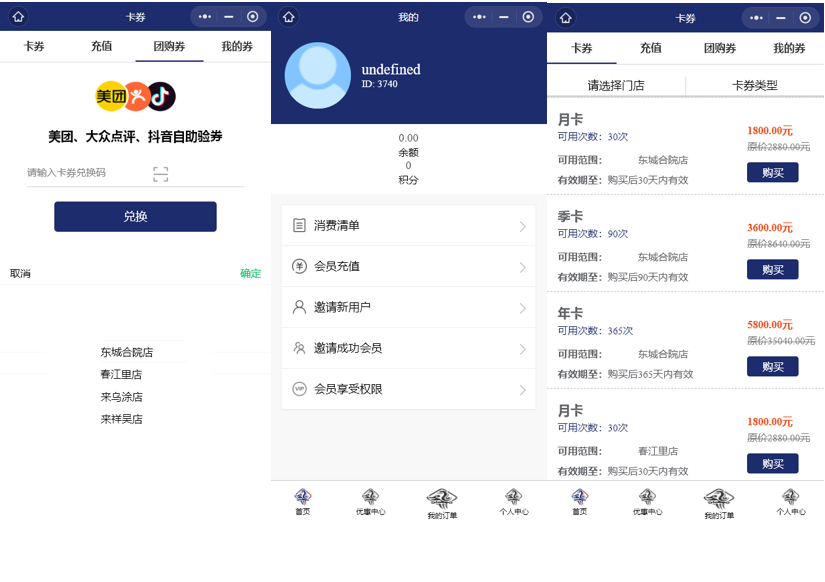Viewport: 825px width, 582px height.
Task: Click 购买 for the 季卡
Action: [773, 269]
